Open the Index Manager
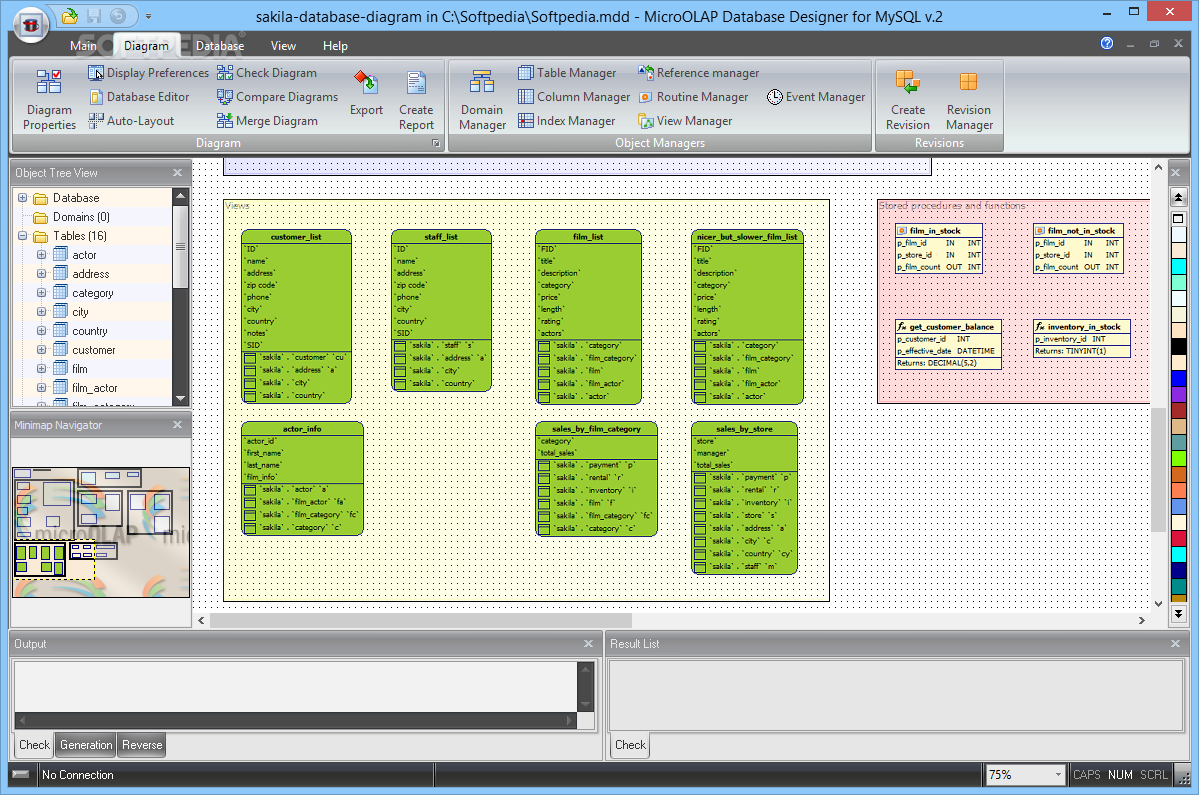The height and width of the screenshot is (795, 1199). coord(567,121)
